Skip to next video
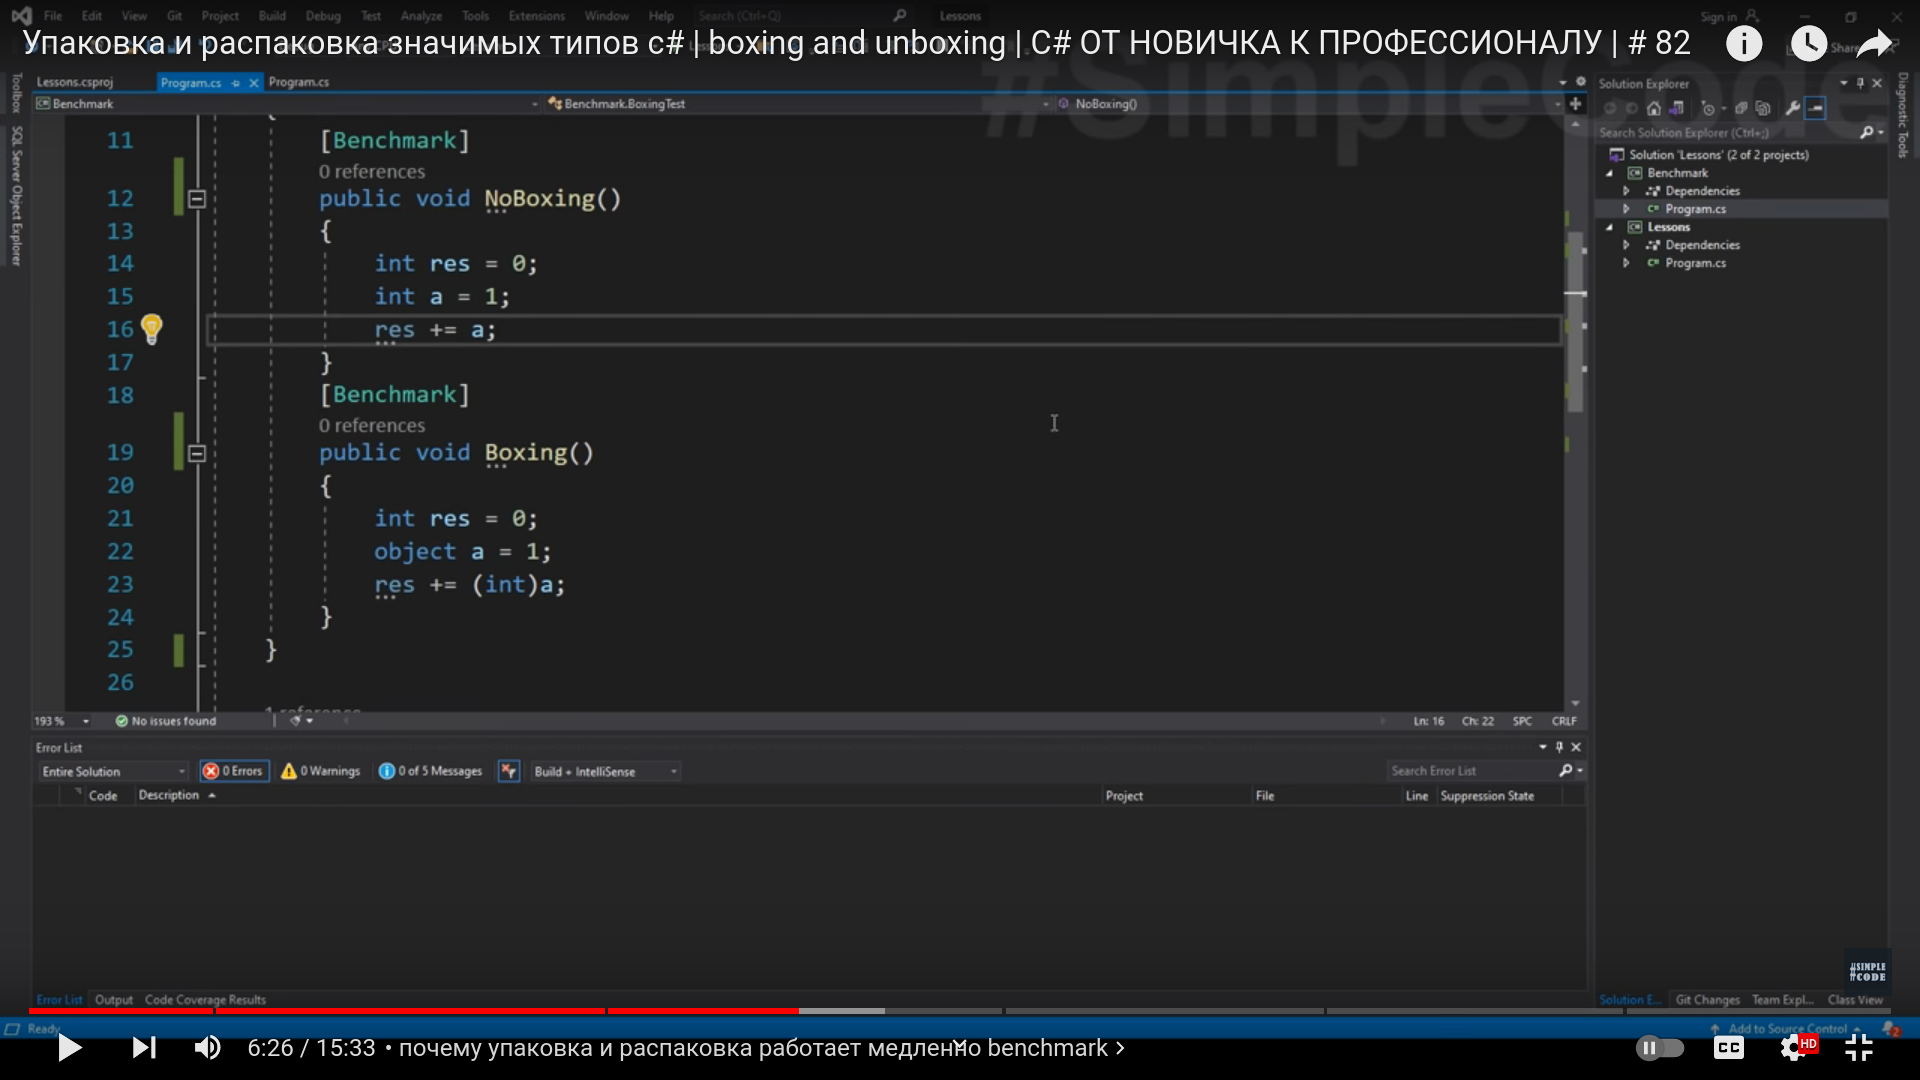The height and width of the screenshot is (1080, 1920). pos(144,1048)
